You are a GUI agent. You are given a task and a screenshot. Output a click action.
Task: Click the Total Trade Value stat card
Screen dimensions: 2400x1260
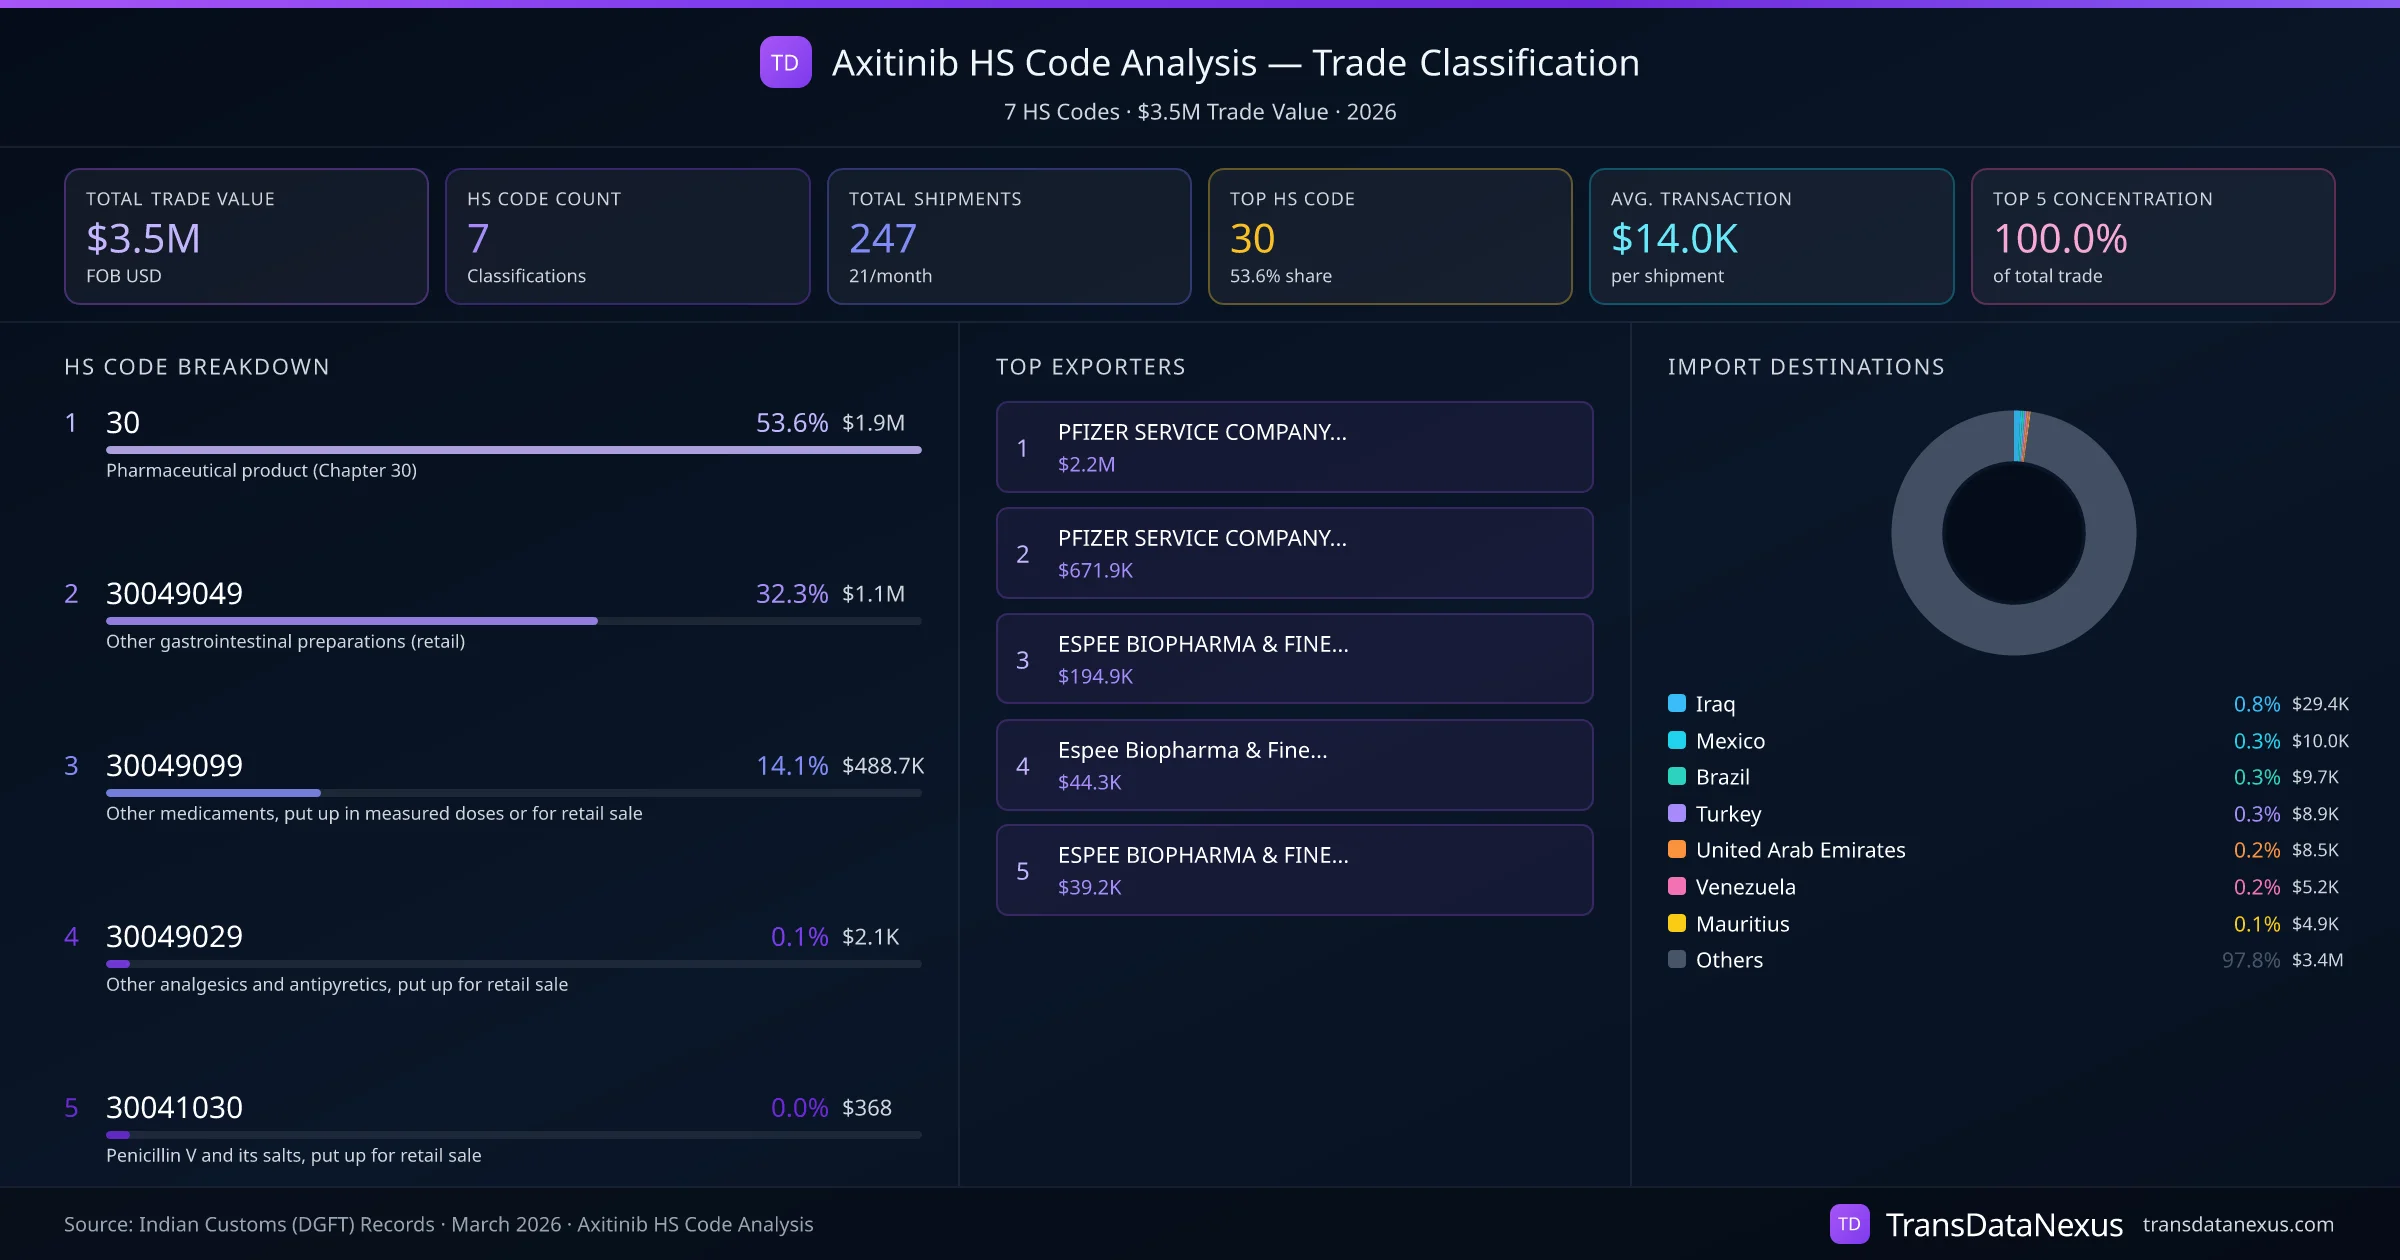coord(246,236)
